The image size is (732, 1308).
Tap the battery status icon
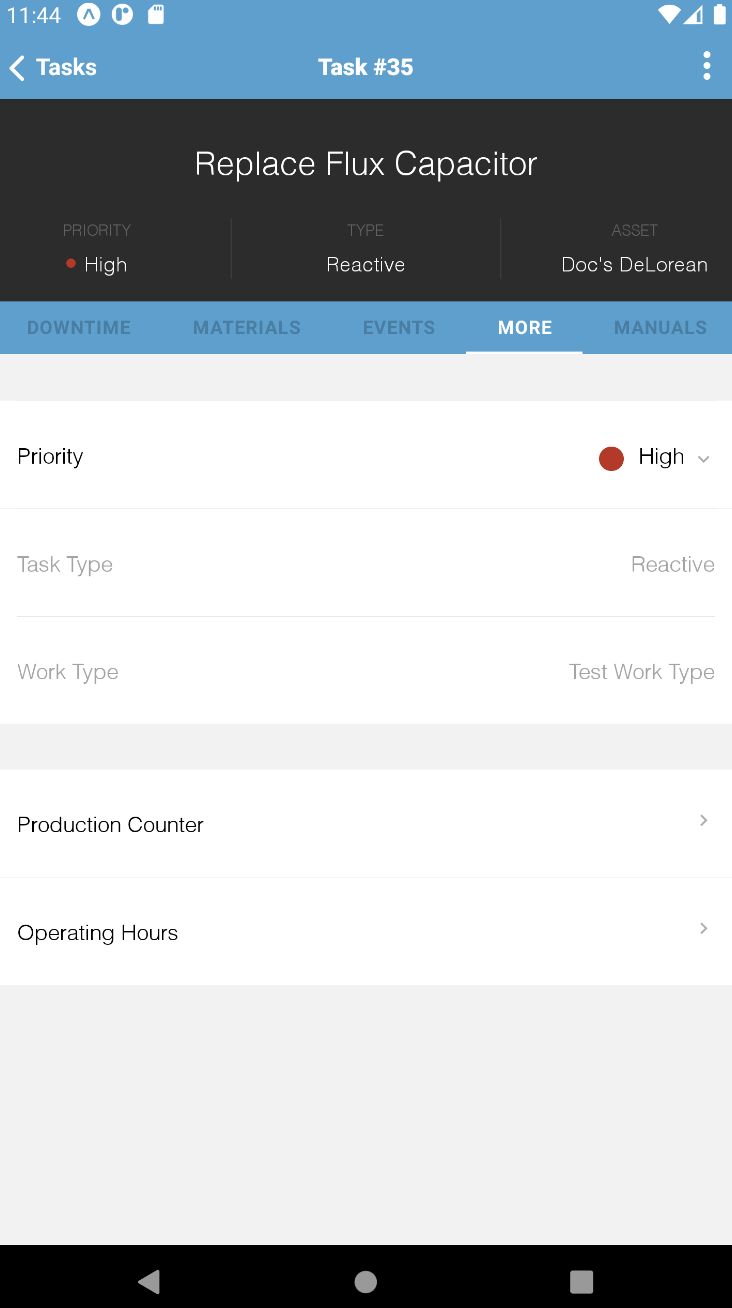click(x=719, y=15)
